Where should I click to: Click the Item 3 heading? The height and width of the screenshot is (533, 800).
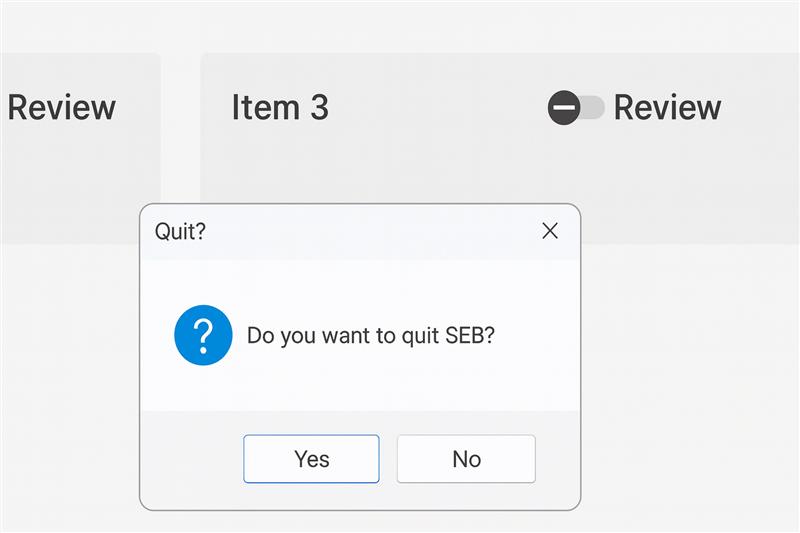click(280, 108)
